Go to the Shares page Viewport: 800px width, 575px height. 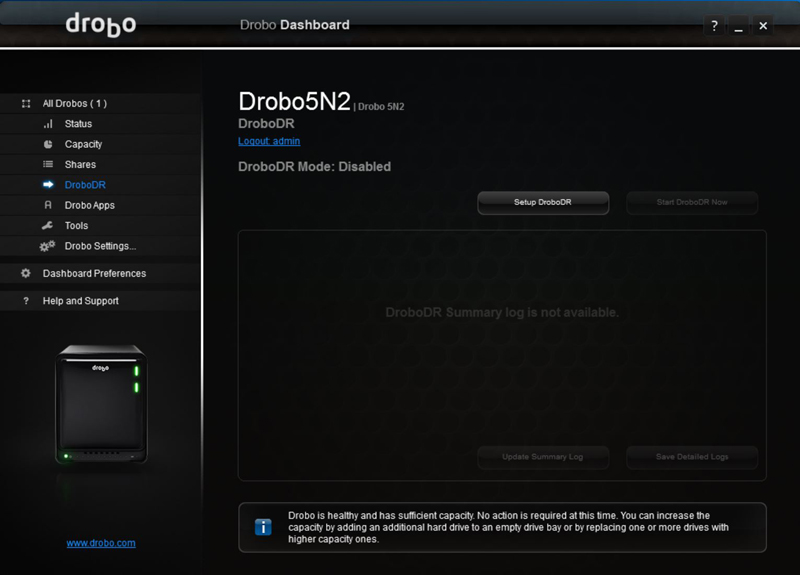click(80, 164)
